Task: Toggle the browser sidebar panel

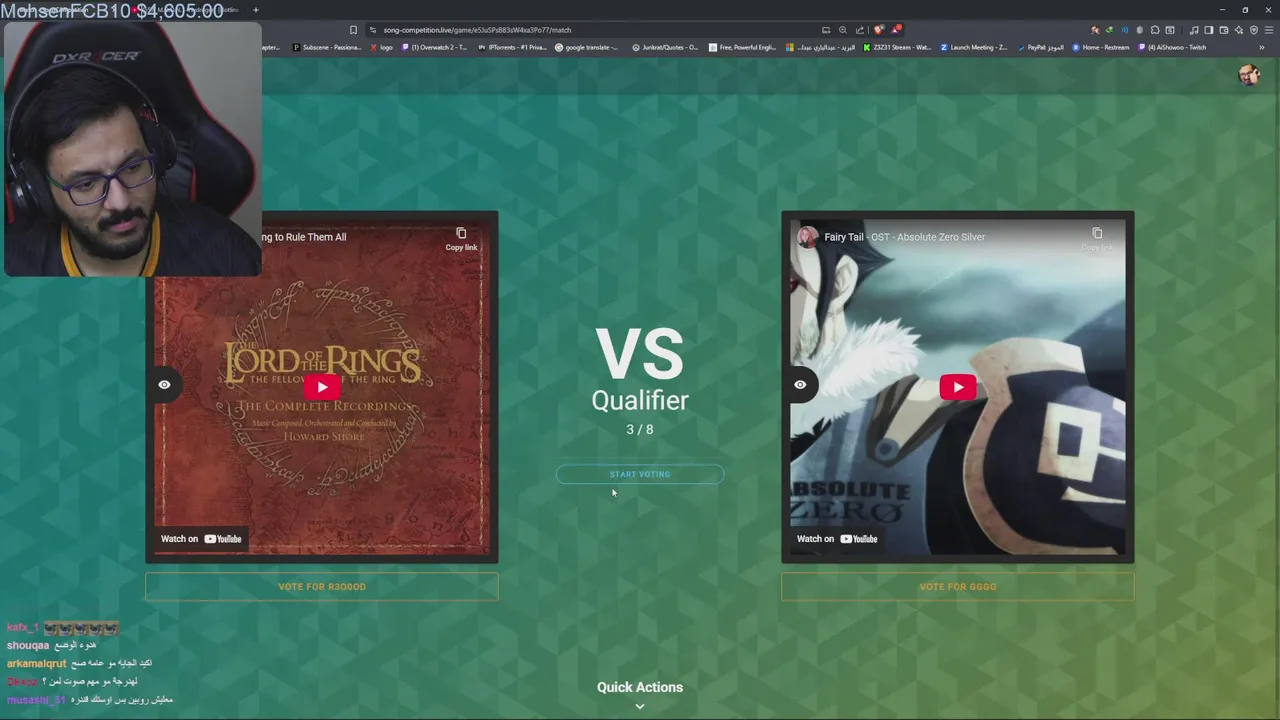Action: [x=1208, y=30]
